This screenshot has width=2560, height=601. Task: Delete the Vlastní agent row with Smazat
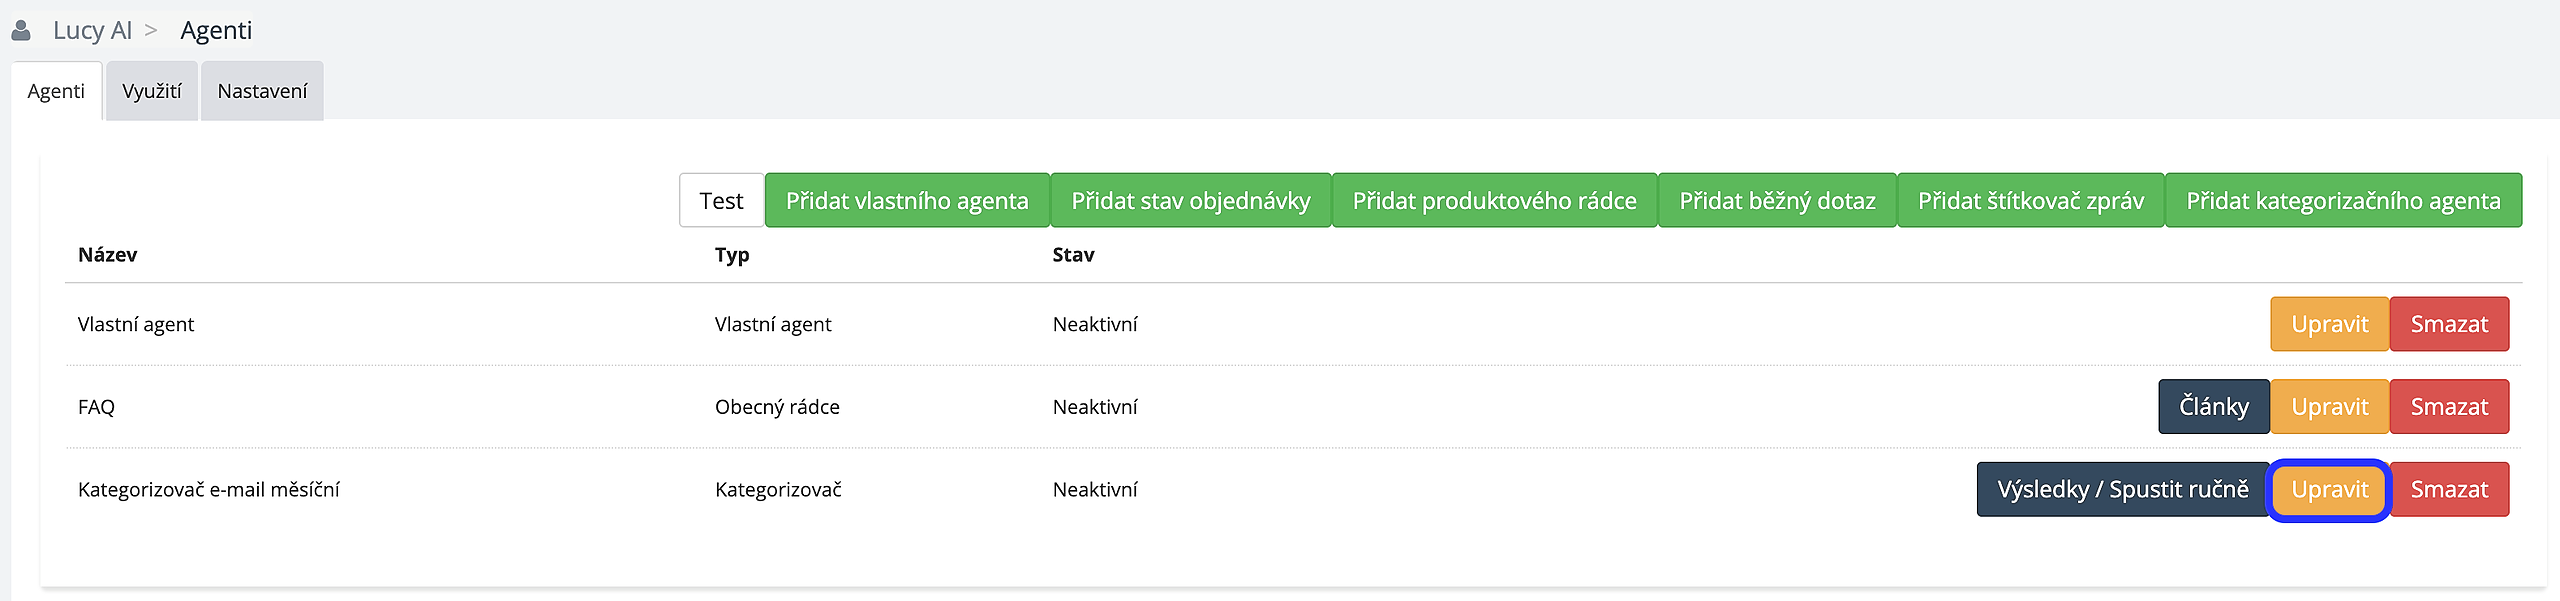pos(2449,324)
